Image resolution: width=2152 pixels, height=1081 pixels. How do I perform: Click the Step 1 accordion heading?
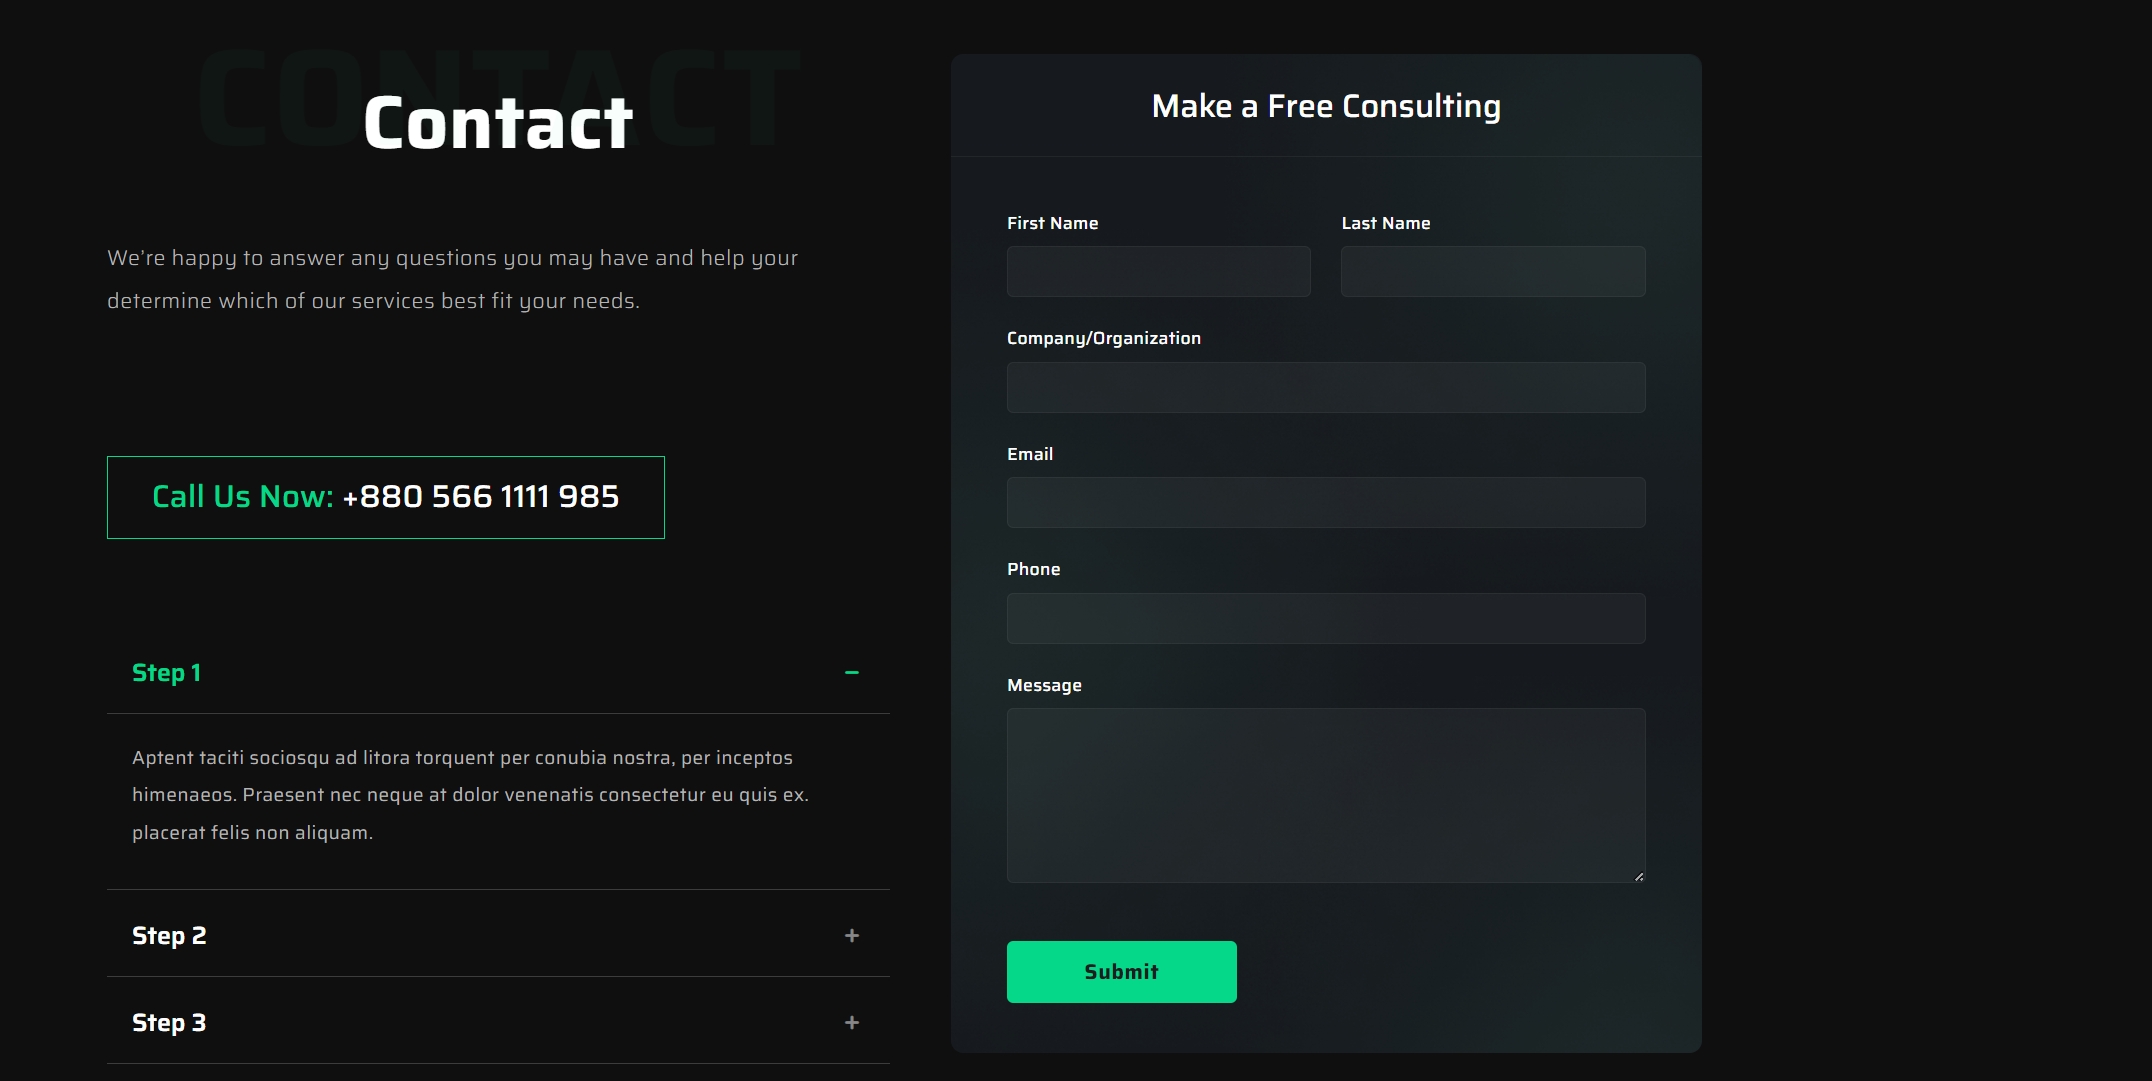pos(167,673)
